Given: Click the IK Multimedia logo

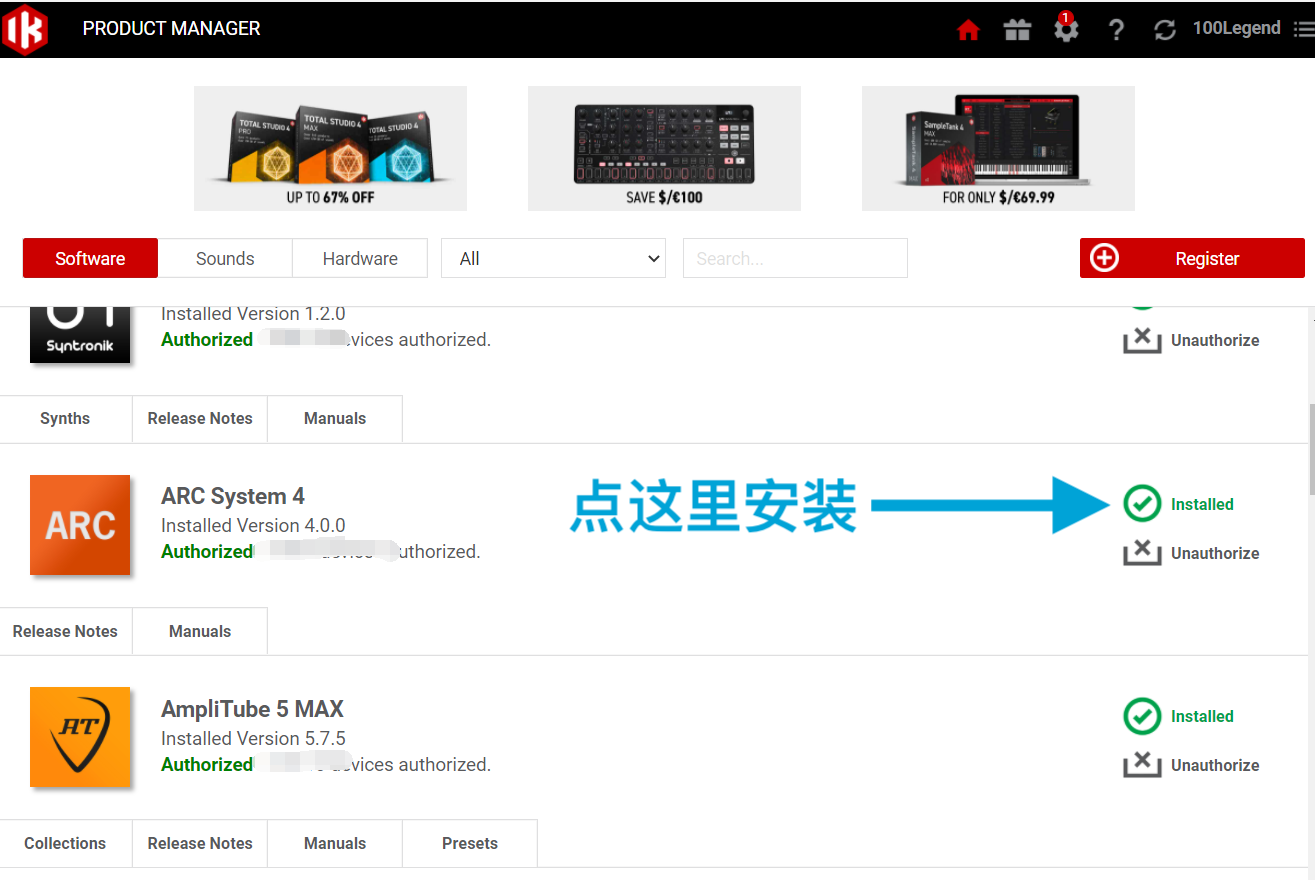Looking at the screenshot, I should coord(25,29).
